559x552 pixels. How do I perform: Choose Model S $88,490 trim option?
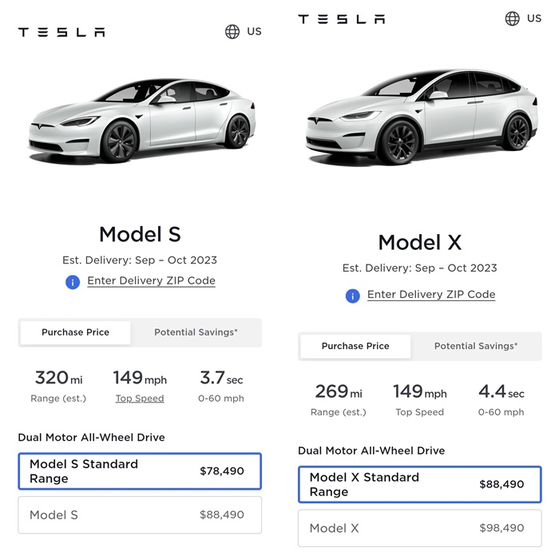[x=140, y=515]
